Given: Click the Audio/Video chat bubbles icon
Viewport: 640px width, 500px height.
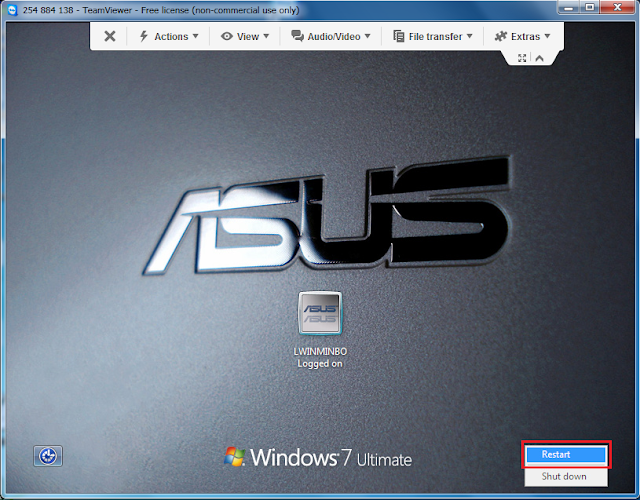Looking at the screenshot, I should pos(297,36).
